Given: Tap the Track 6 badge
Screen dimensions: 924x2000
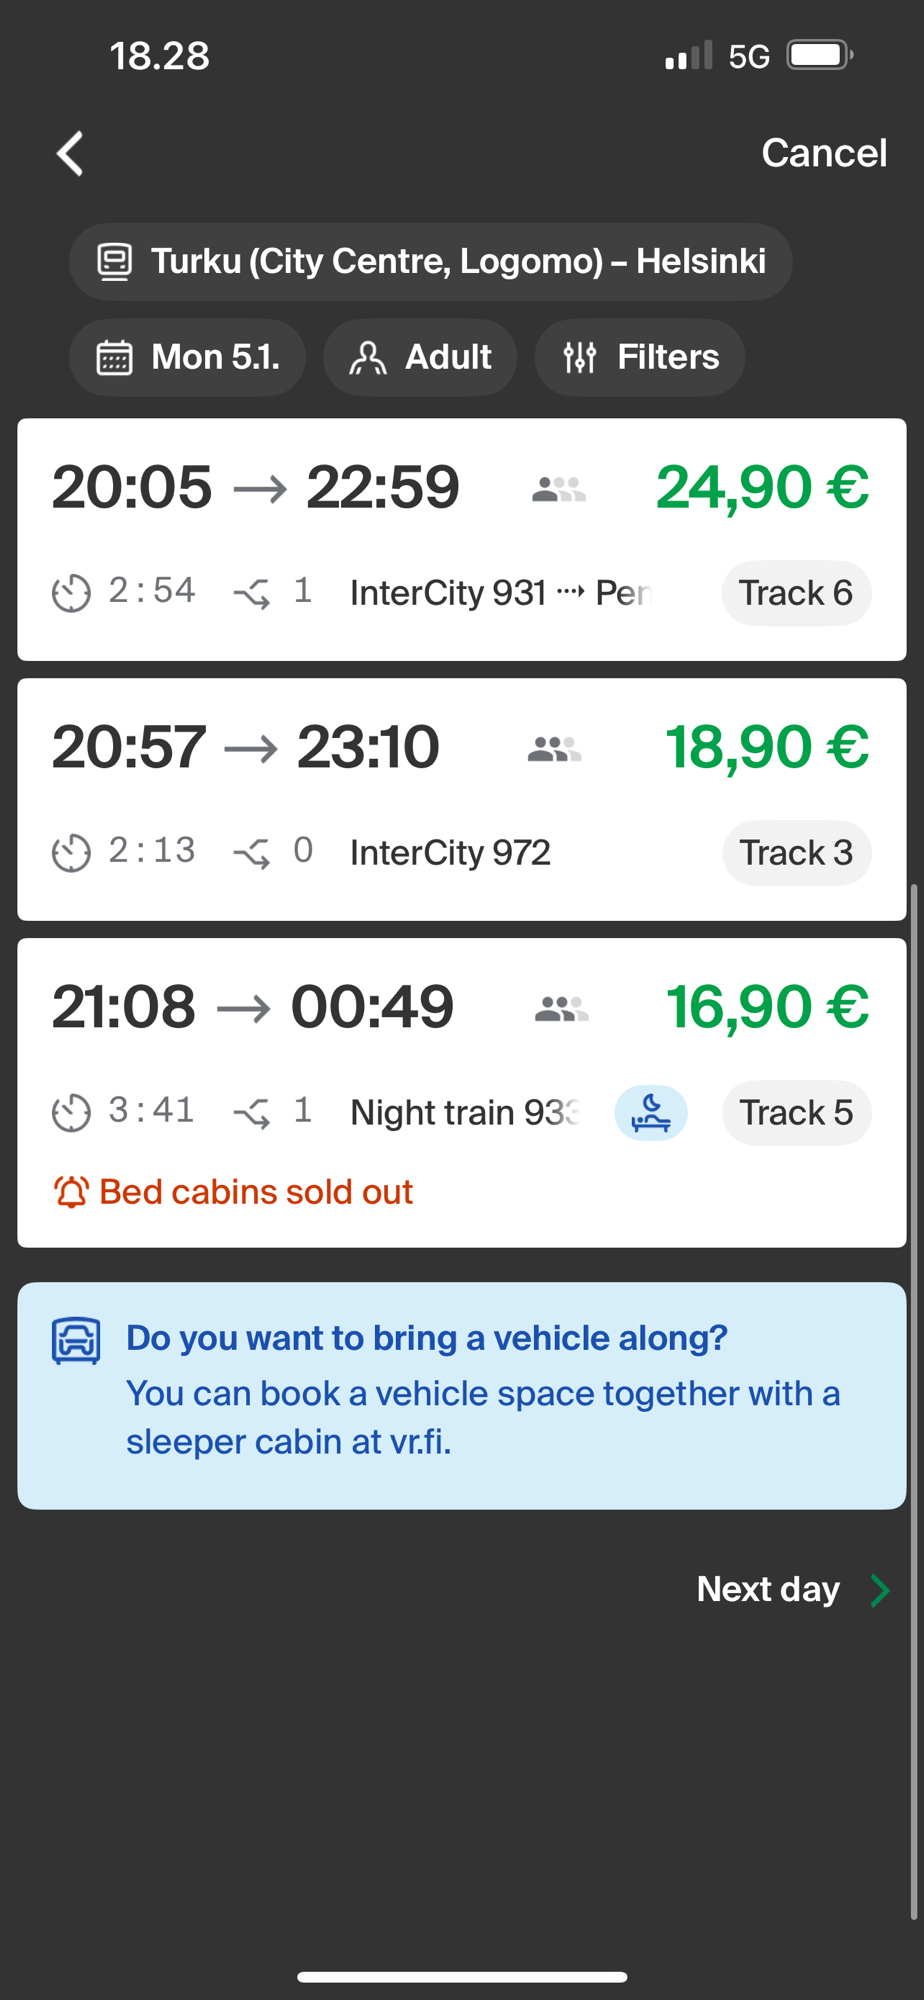Looking at the screenshot, I should [x=796, y=593].
